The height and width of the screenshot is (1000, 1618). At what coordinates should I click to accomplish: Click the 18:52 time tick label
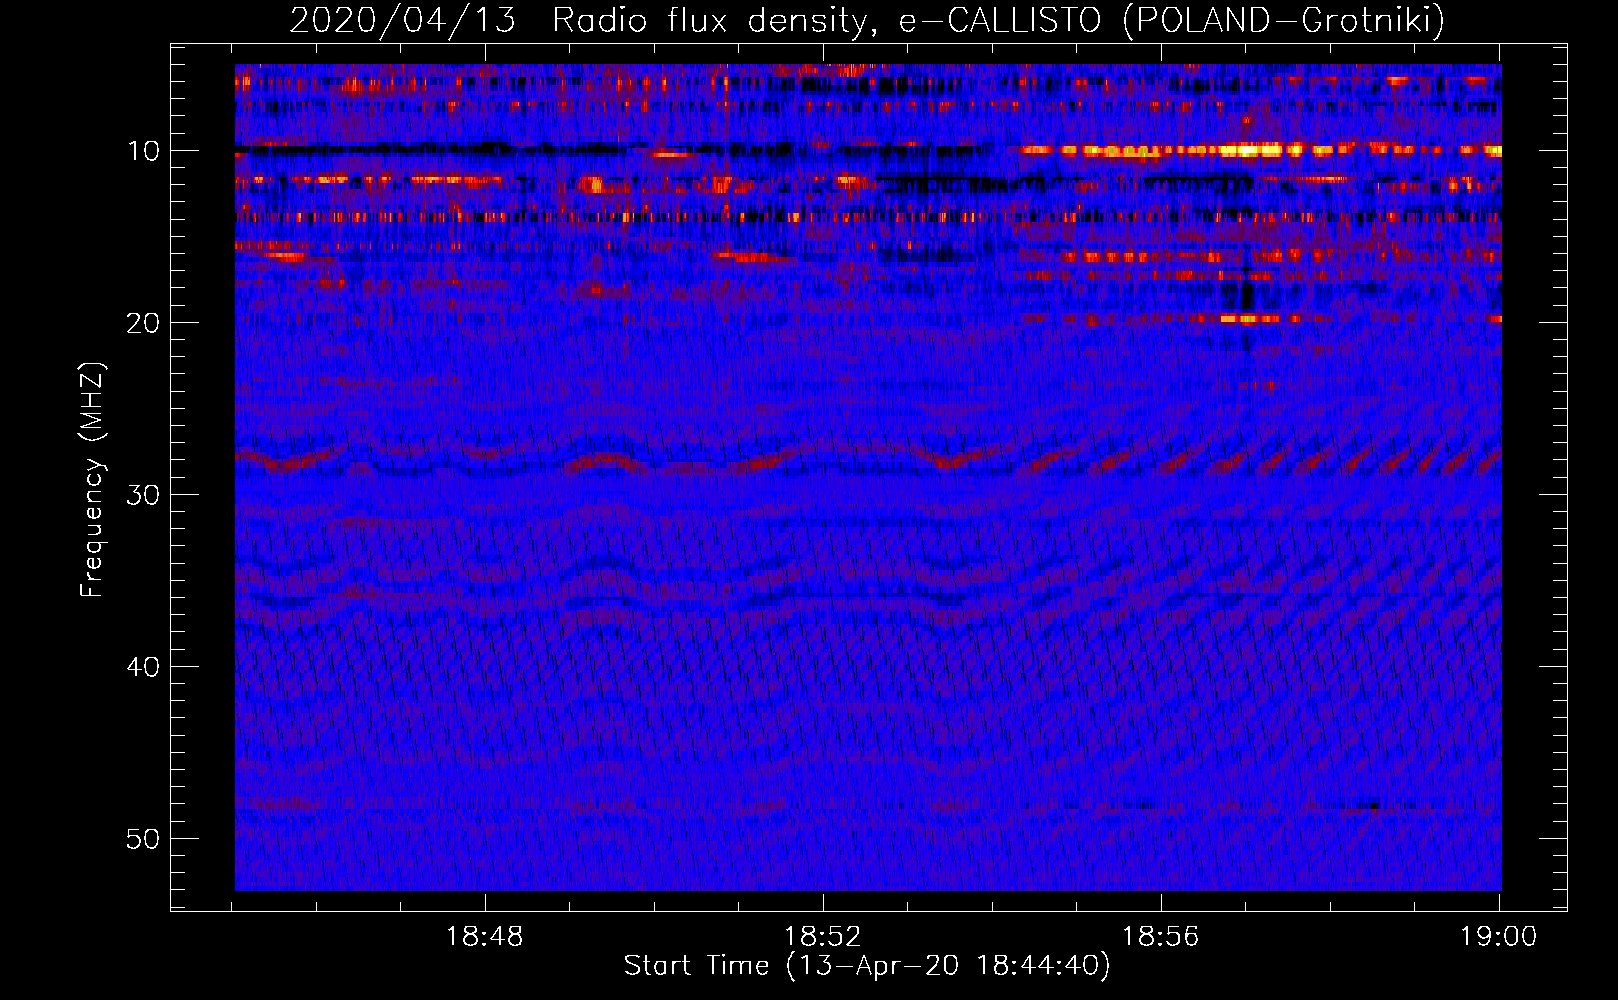pos(822,937)
